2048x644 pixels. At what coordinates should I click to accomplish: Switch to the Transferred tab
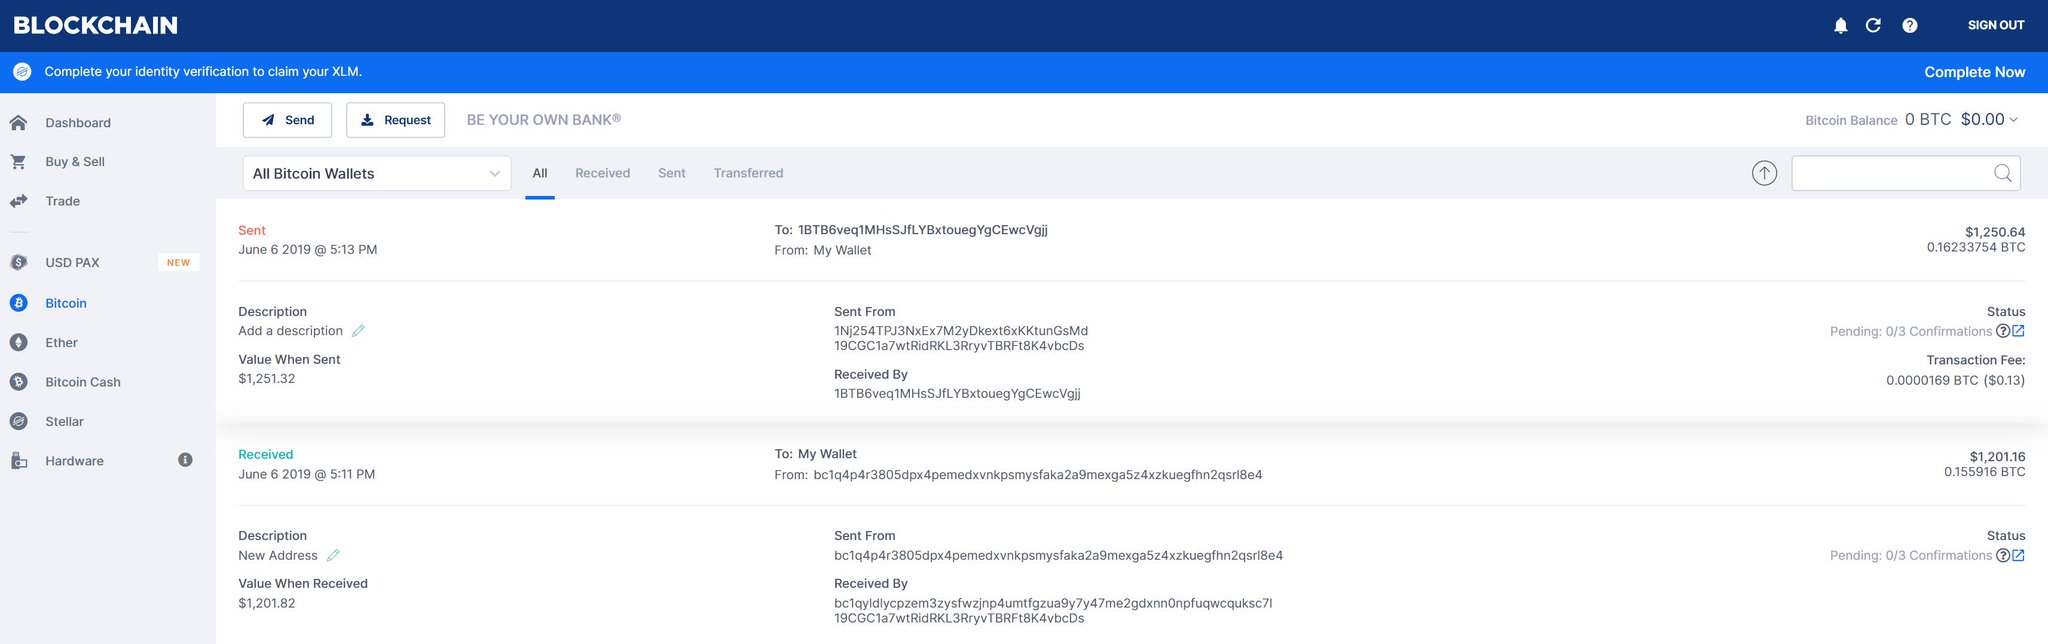pyautogui.click(x=748, y=173)
